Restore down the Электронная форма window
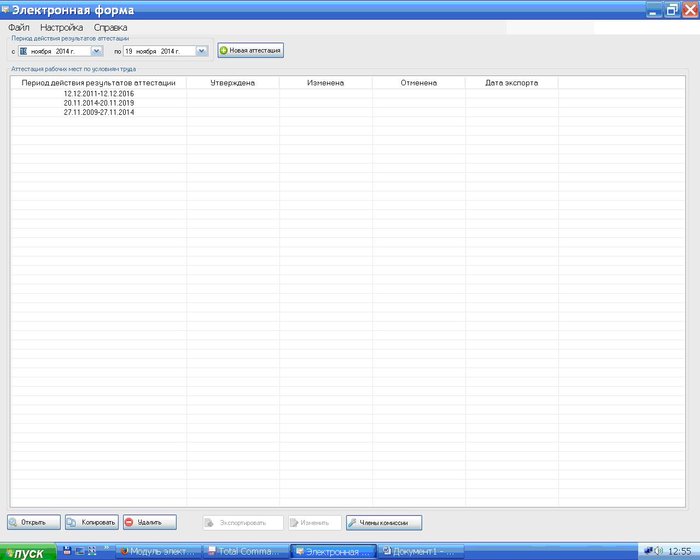This screenshot has width=700, height=560. tap(672, 10)
